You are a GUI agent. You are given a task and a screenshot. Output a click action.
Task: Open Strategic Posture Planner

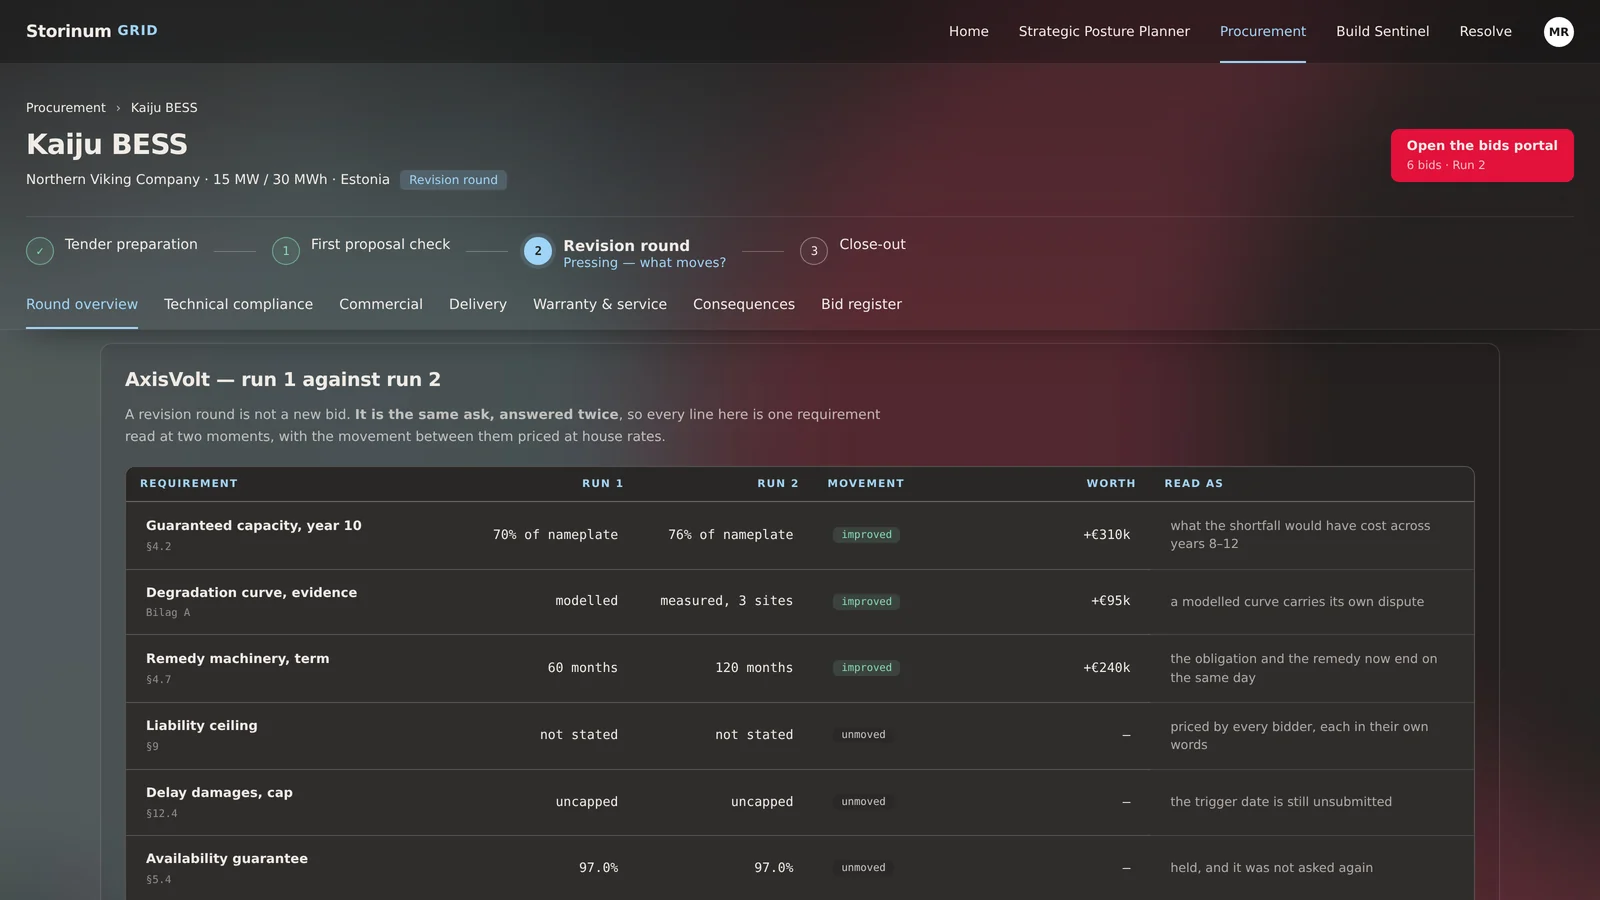click(x=1104, y=31)
